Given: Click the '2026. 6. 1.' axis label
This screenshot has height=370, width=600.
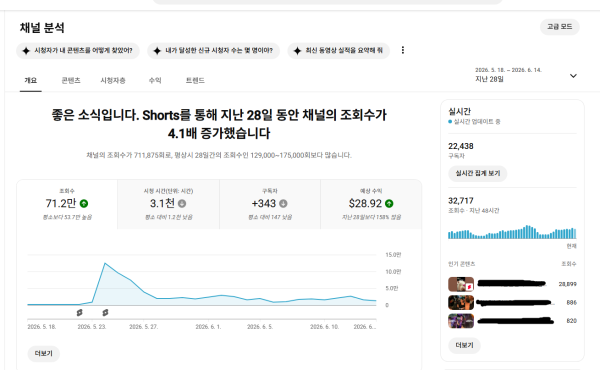Looking at the screenshot, I should tap(208, 327).
